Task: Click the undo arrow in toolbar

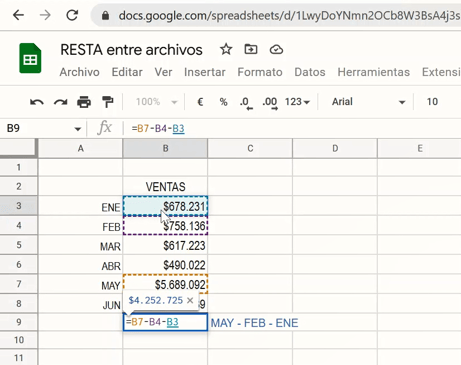Action: (36, 102)
